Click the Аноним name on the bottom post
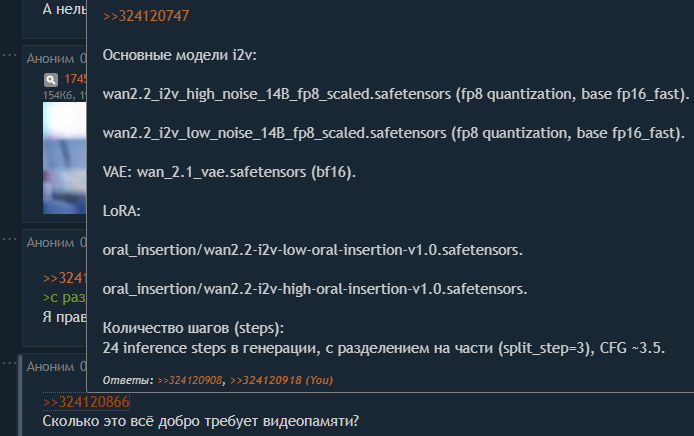The width and height of the screenshot is (694, 436). coord(50,367)
